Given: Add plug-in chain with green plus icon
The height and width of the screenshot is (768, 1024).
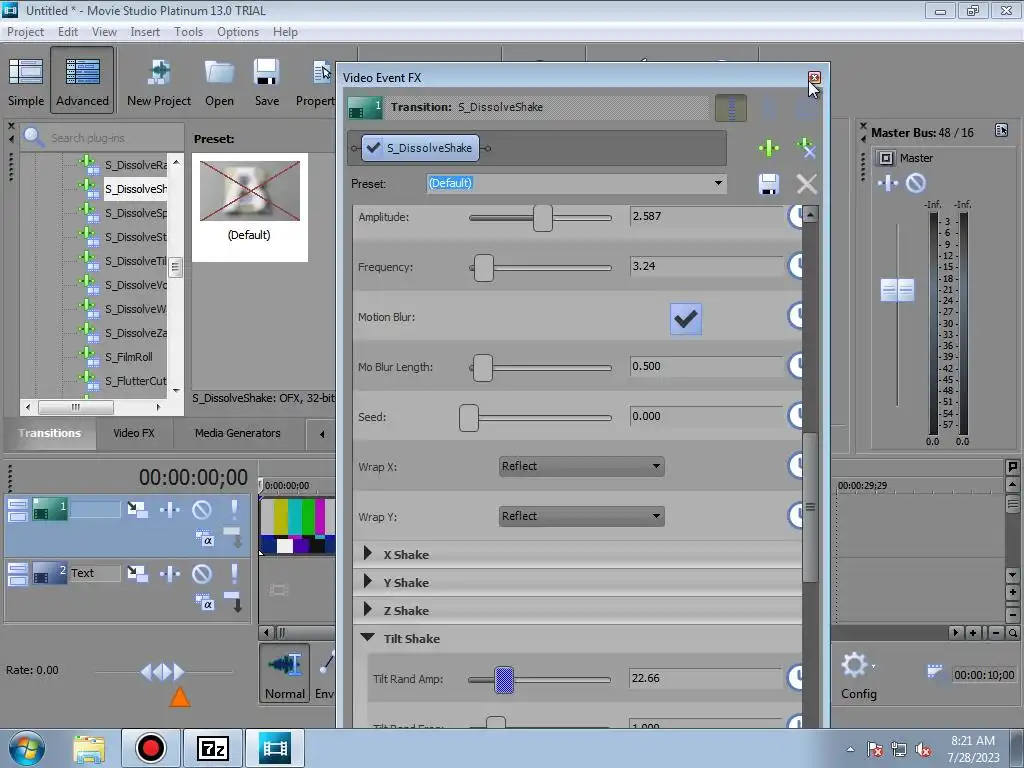Looking at the screenshot, I should [769, 148].
